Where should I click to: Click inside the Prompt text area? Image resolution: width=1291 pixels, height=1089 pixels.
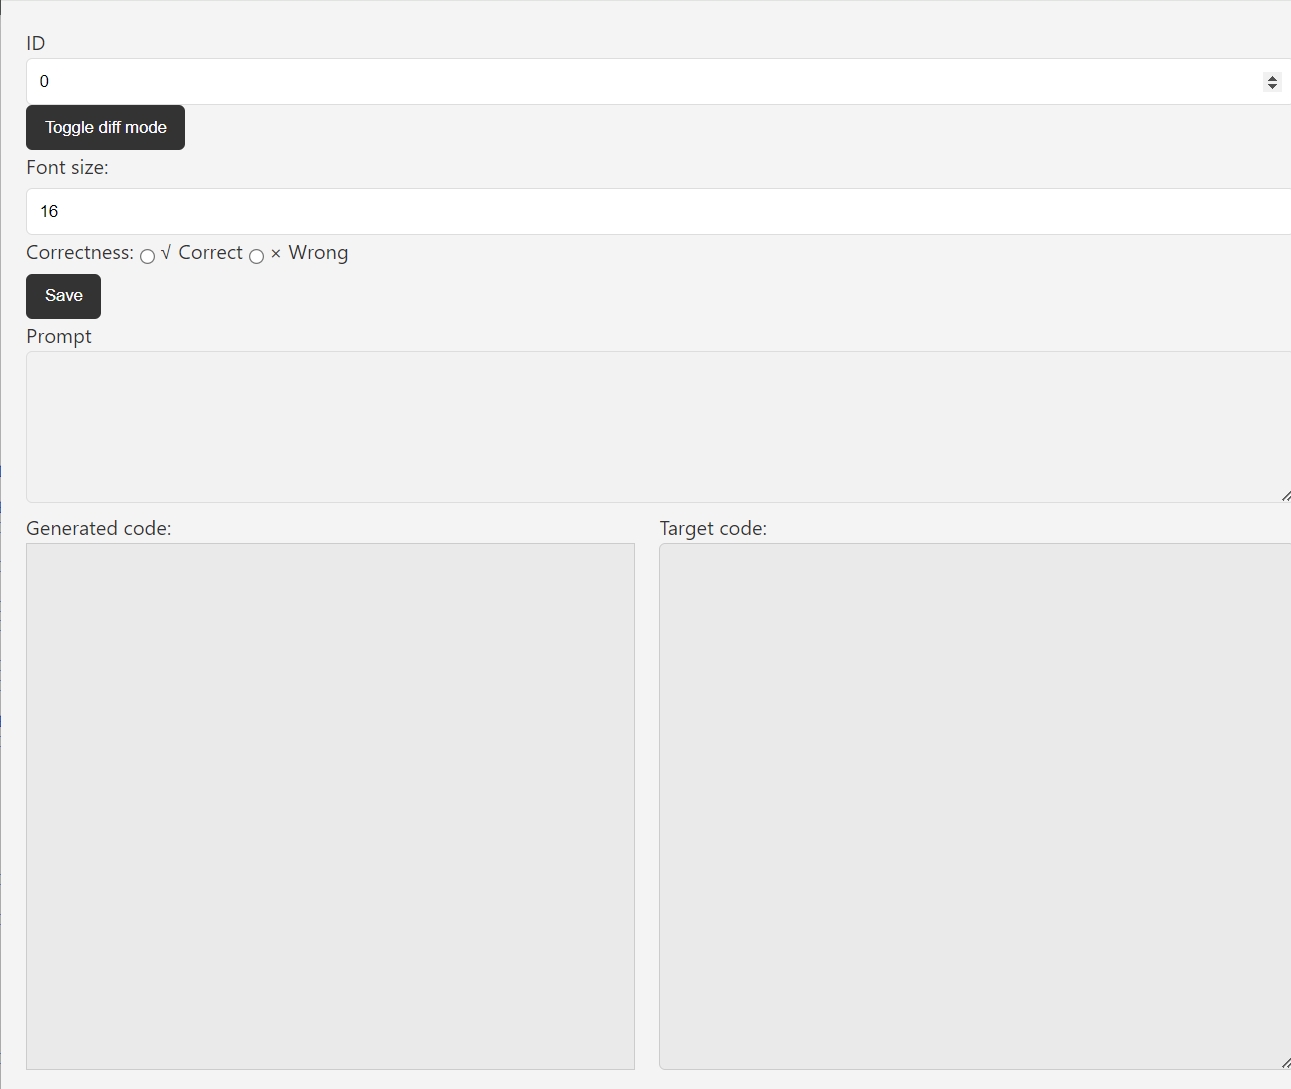point(658,427)
